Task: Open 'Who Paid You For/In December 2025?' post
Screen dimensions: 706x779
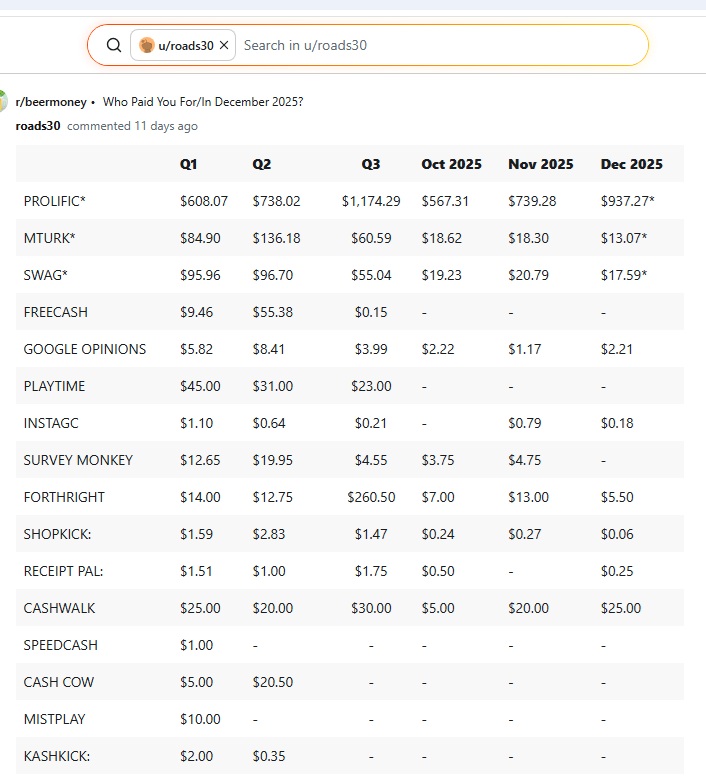Action: point(203,102)
